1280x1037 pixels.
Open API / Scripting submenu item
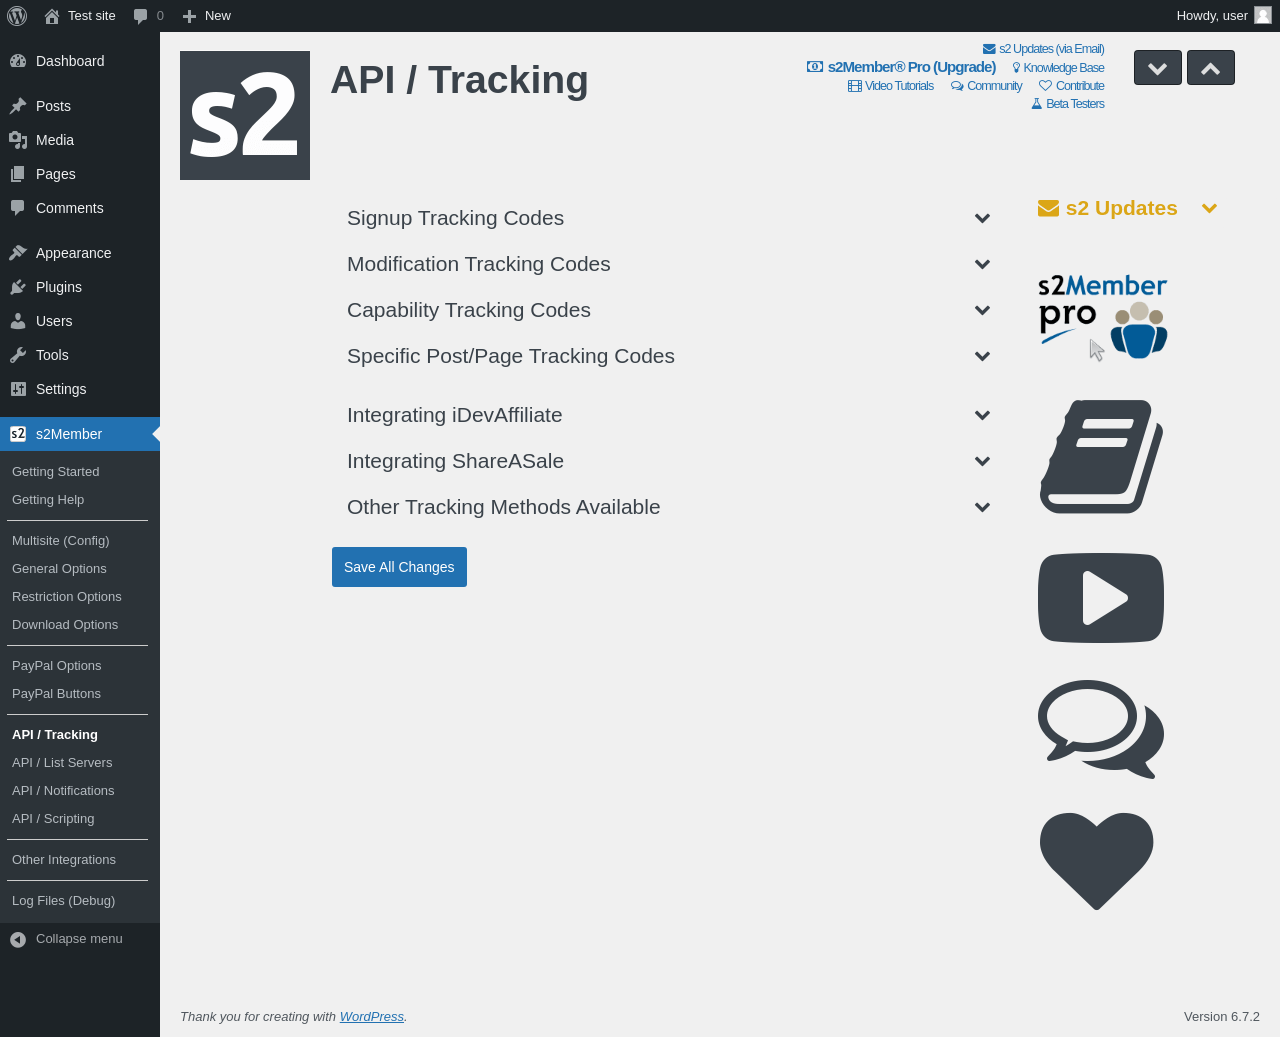80,819
